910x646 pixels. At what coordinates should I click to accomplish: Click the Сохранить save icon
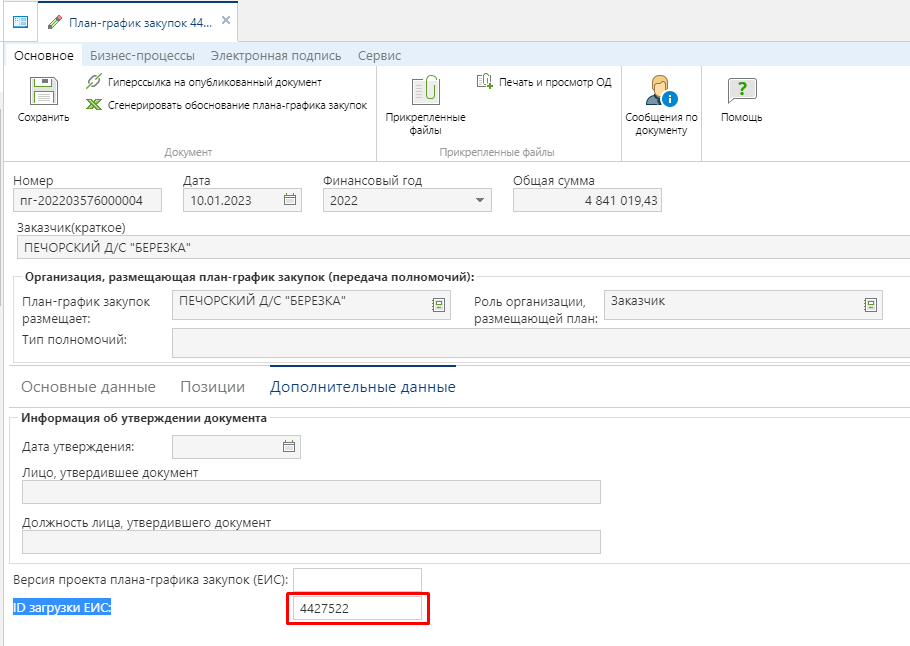pos(43,93)
